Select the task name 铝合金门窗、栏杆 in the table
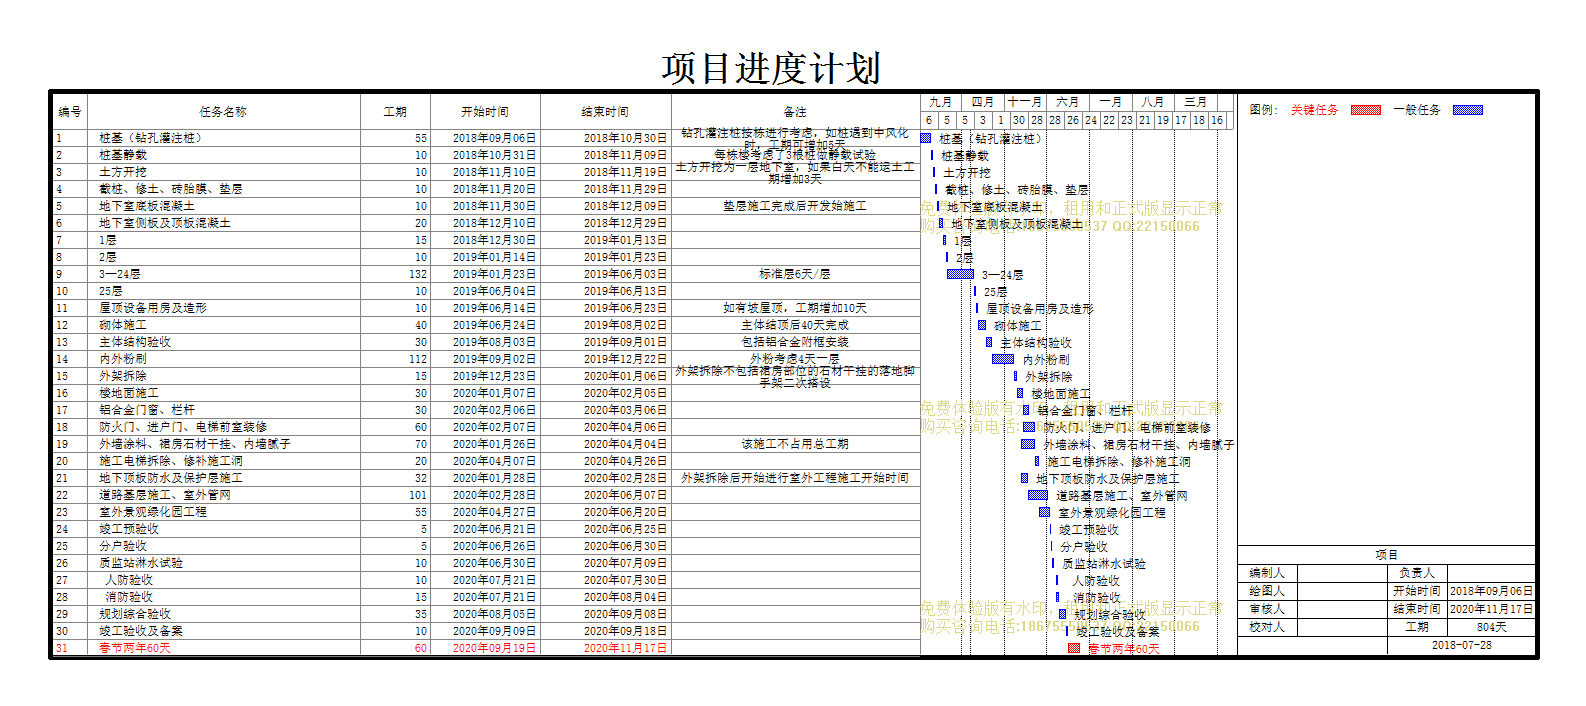 pyautogui.click(x=147, y=410)
